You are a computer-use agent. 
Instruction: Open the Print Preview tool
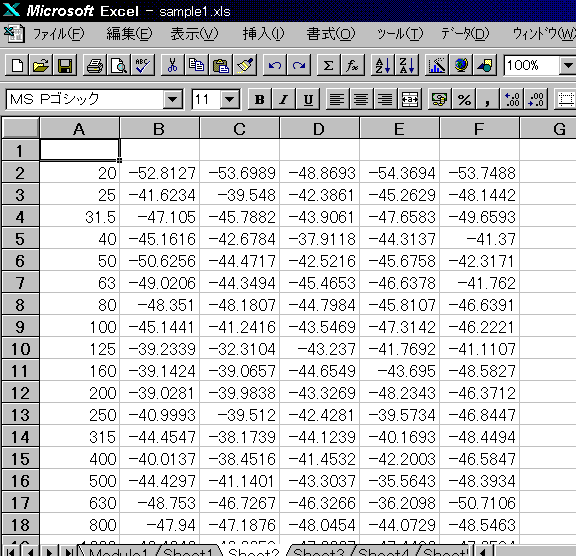[x=119, y=66]
